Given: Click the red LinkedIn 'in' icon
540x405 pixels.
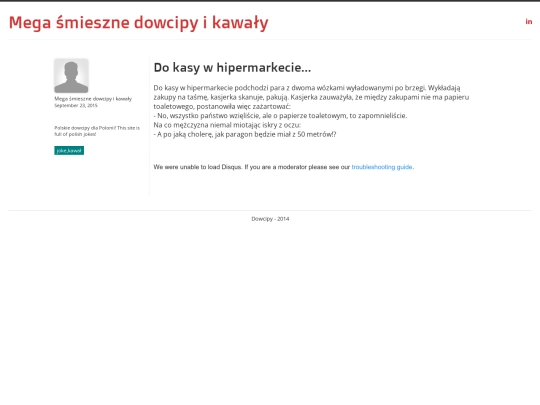Looking at the screenshot, I should pyautogui.click(x=529, y=22).
